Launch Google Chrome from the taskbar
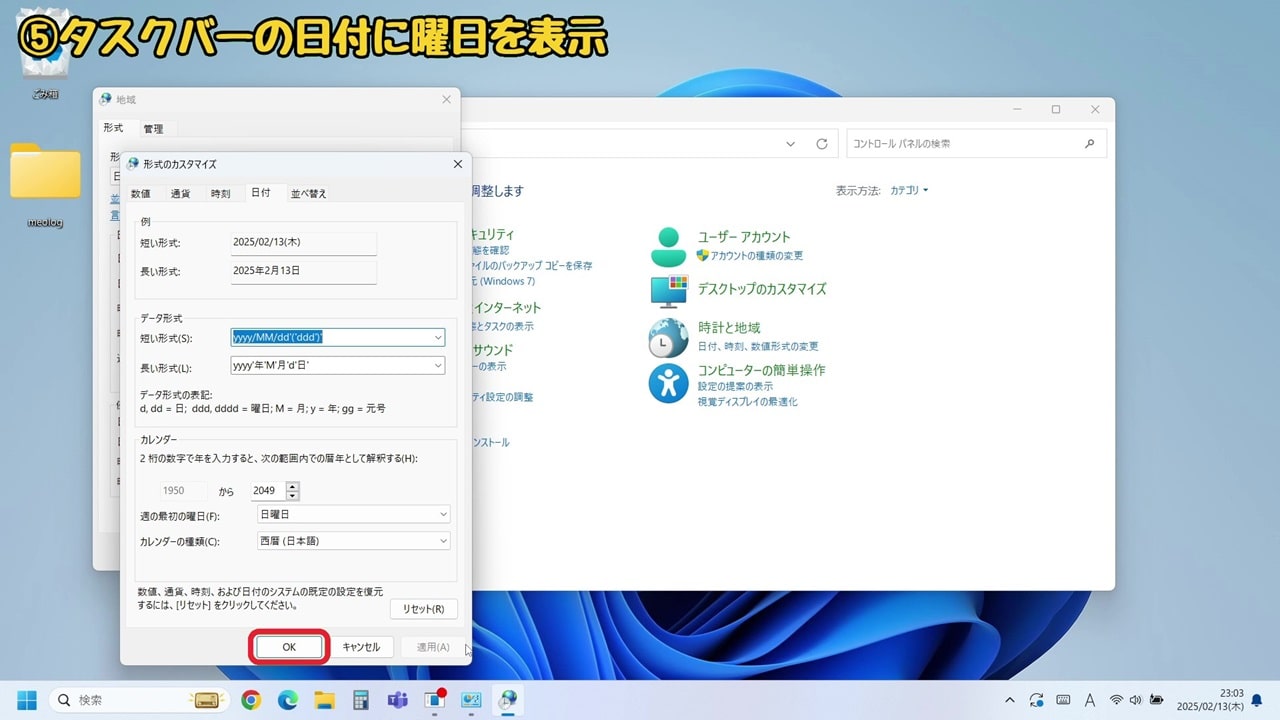Screen dimensions: 1280x720 click(251, 700)
